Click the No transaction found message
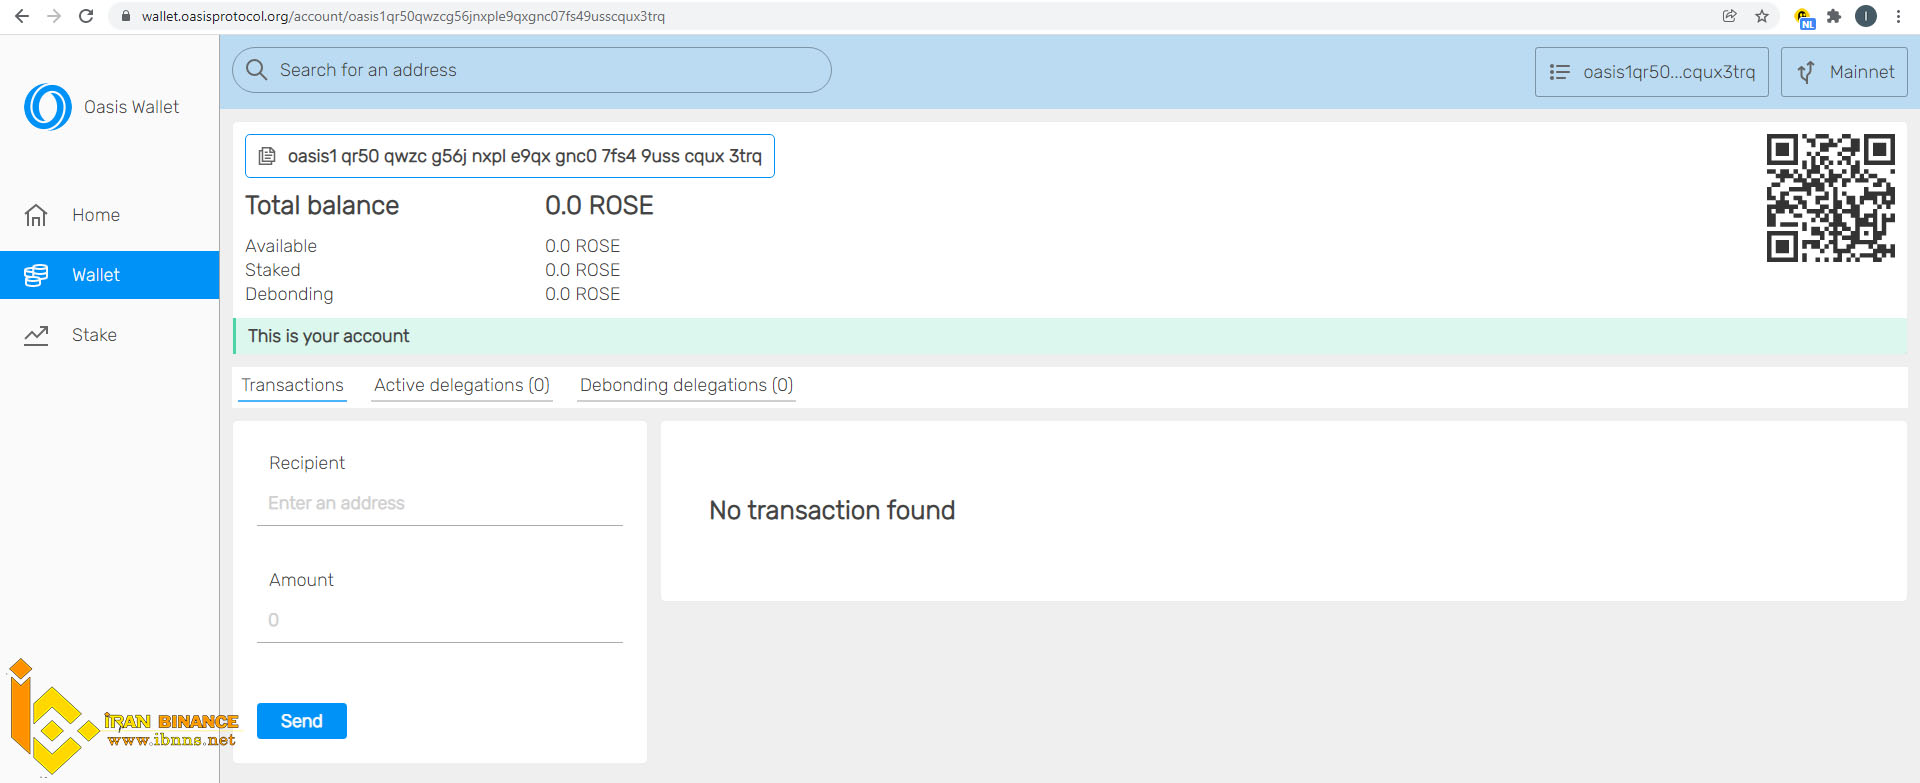1920x783 pixels. [832, 511]
